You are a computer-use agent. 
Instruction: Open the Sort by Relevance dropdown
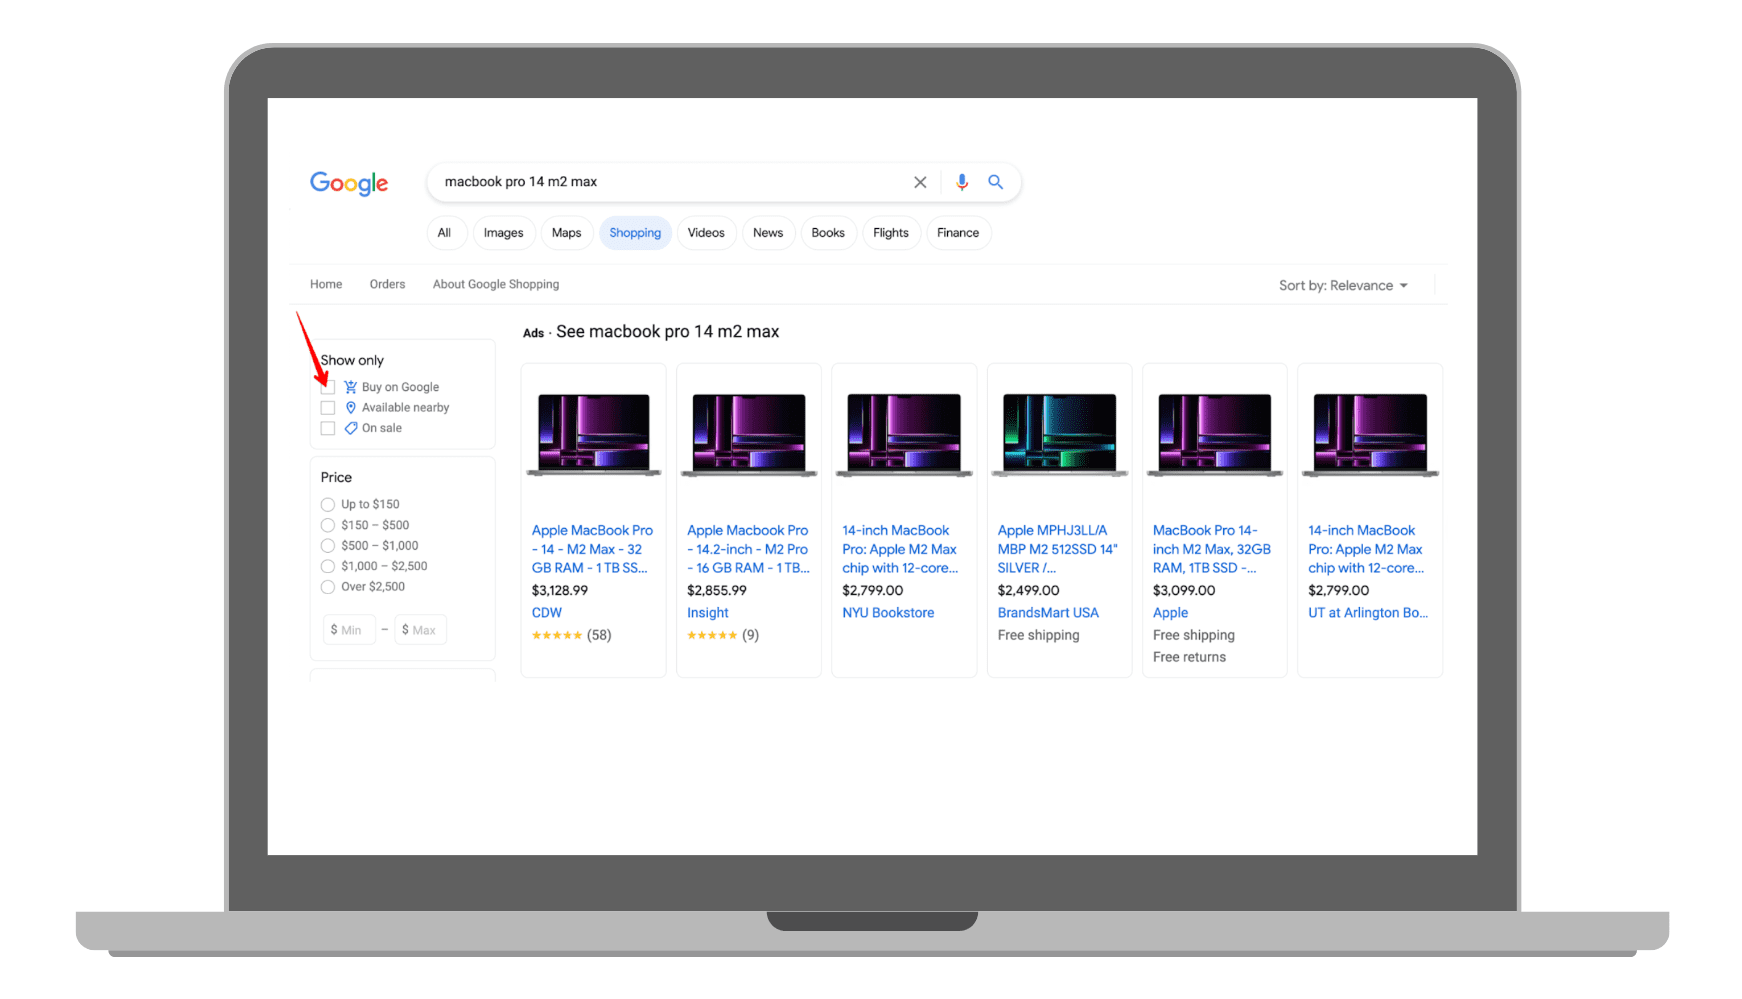(x=1343, y=286)
